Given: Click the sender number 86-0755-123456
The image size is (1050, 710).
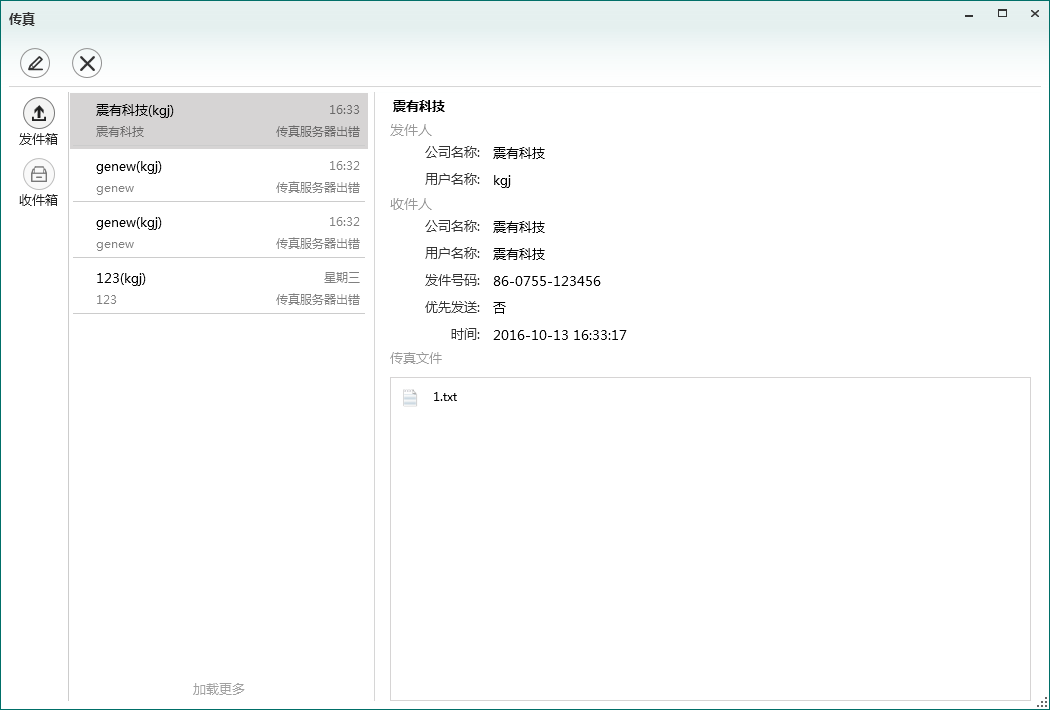Looking at the screenshot, I should pos(547,281).
